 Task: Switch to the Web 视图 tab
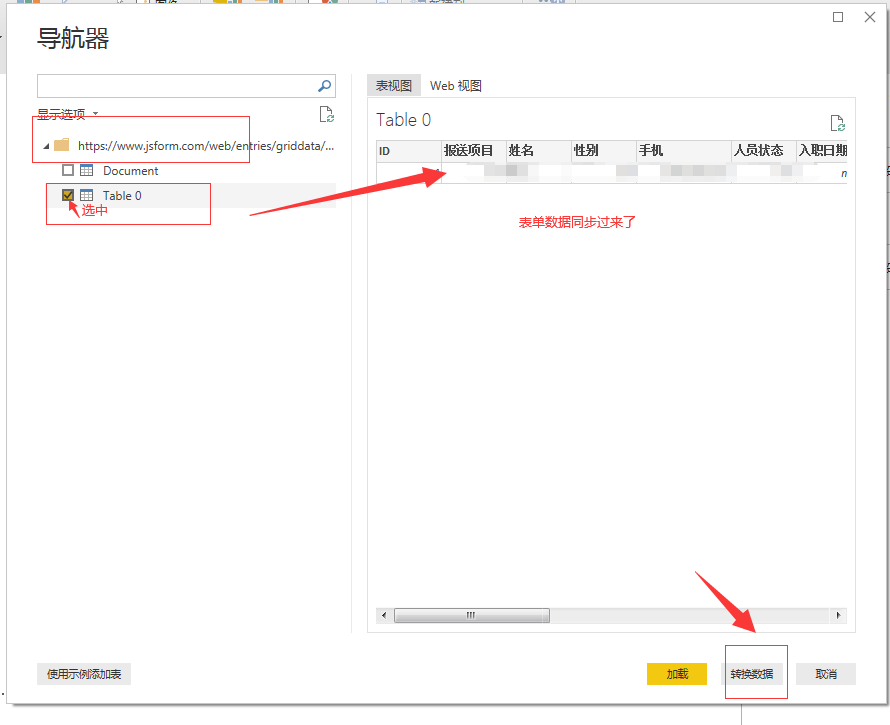point(456,86)
